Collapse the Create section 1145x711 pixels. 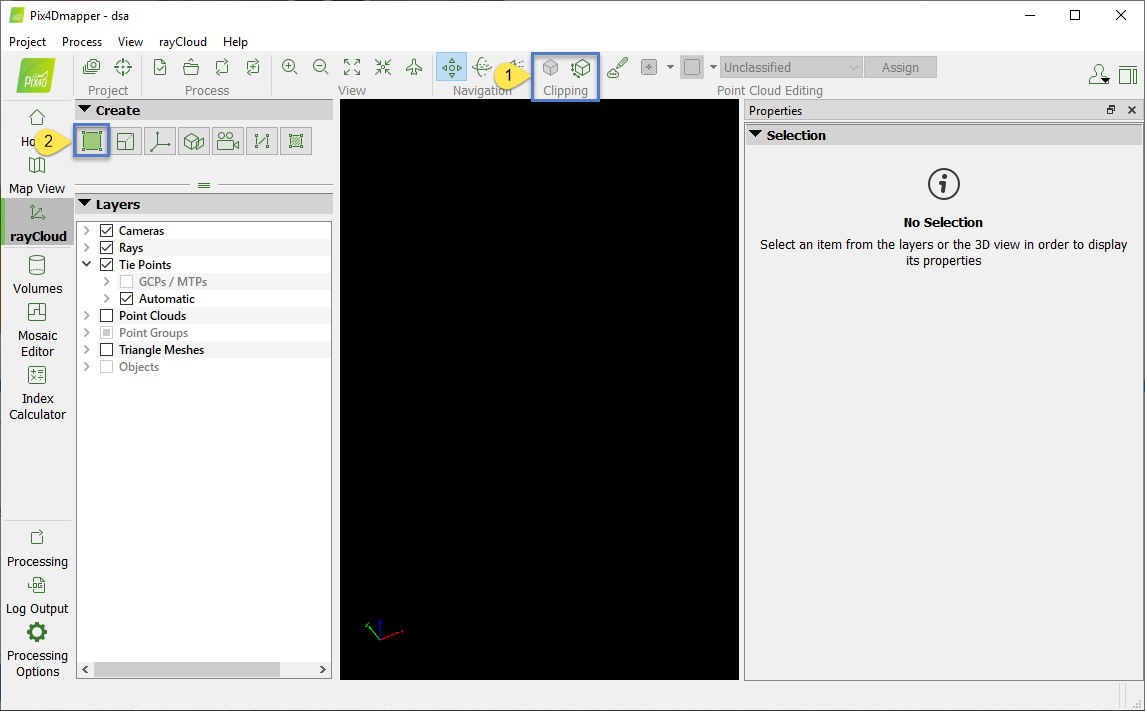(x=85, y=109)
